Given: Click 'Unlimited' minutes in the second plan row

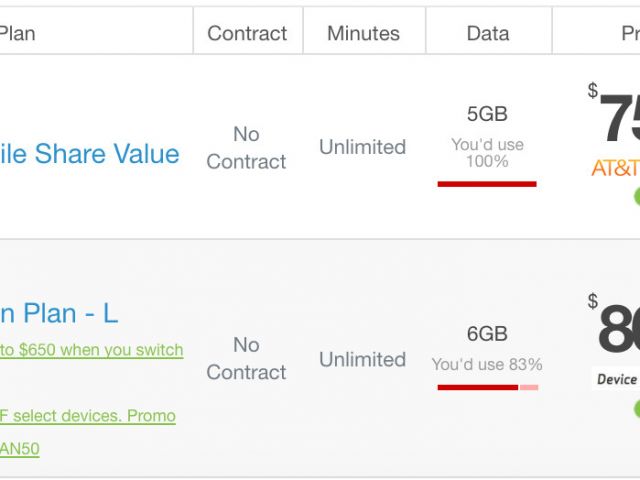Looking at the screenshot, I should coord(362,359).
